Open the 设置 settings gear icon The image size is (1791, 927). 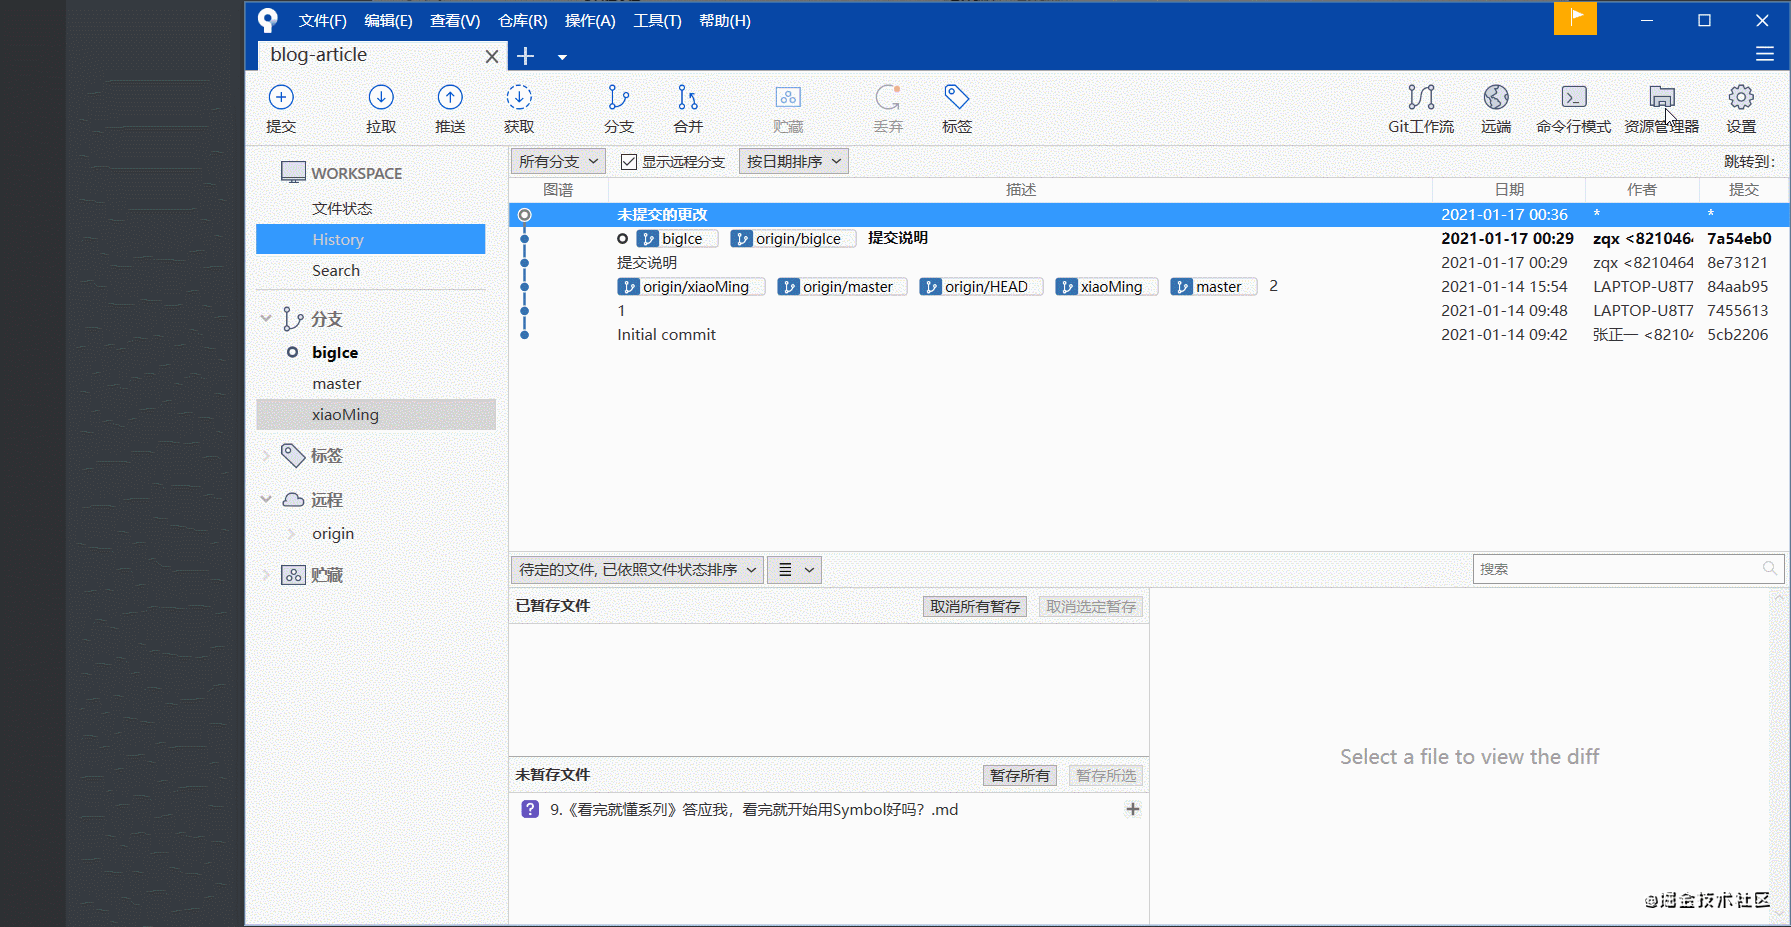point(1741,97)
